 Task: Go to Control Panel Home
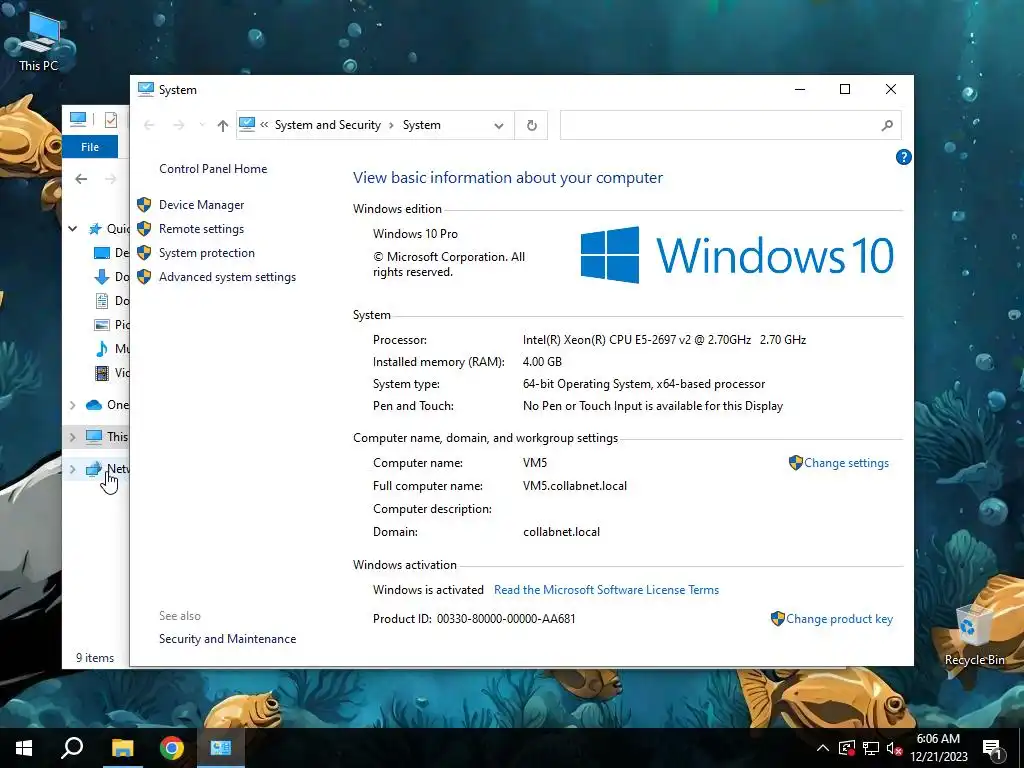[x=213, y=169]
